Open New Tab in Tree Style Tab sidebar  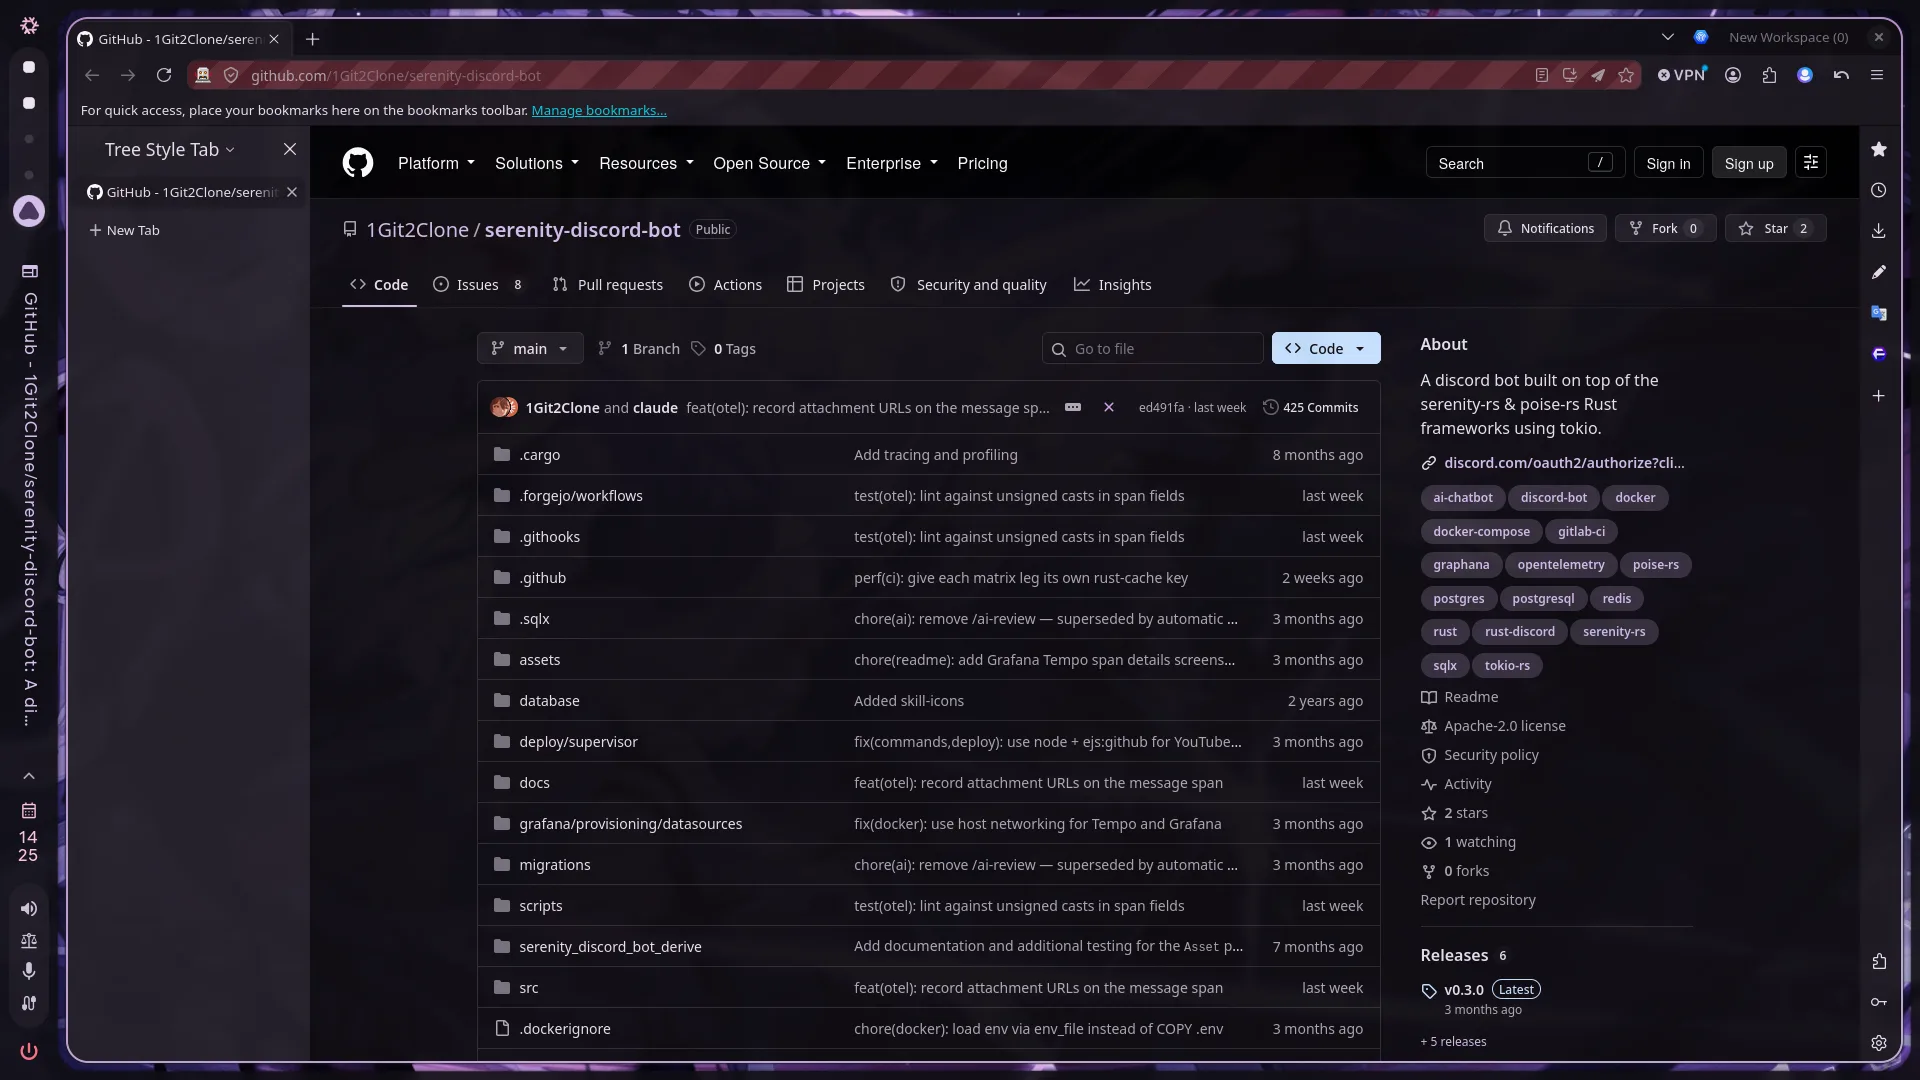[124, 230]
